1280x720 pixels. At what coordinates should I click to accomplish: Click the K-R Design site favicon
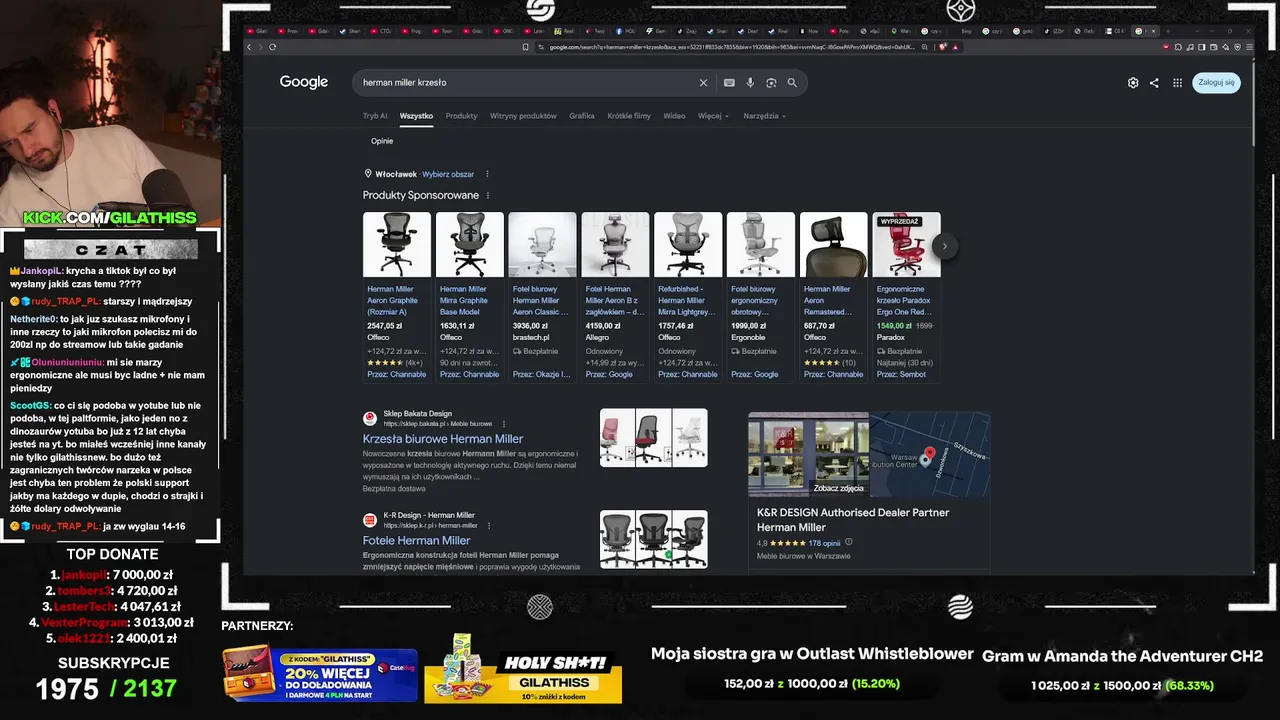[370, 520]
